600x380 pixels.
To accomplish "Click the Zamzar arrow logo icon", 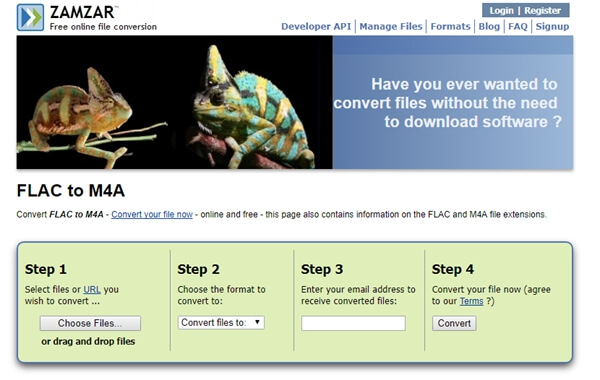I will pos(30,17).
